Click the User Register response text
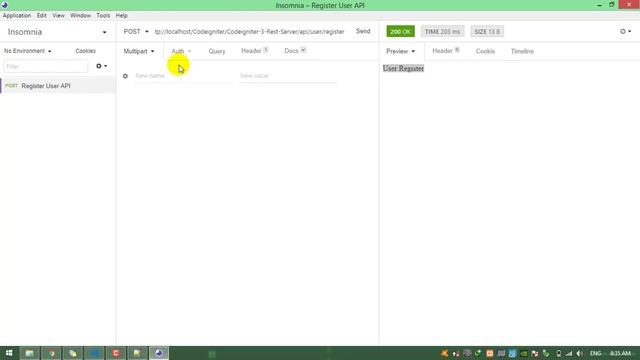Viewport: 640px width, 360px height. point(403,68)
